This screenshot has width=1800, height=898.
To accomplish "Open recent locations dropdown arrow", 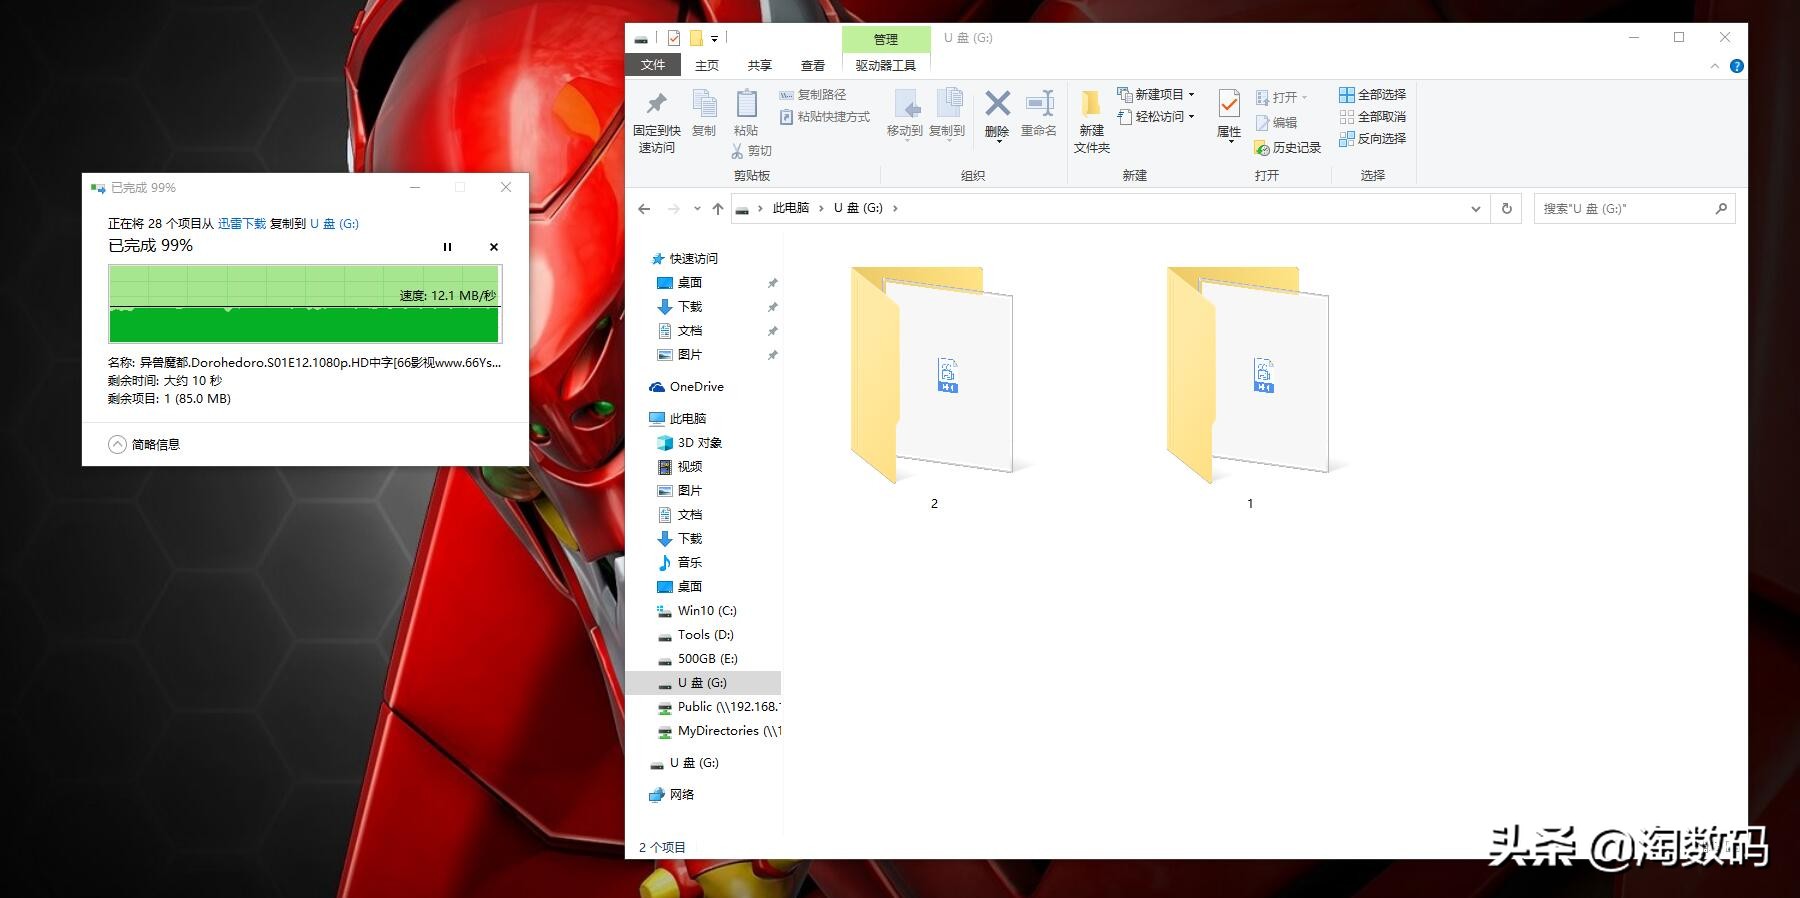I will pos(696,210).
